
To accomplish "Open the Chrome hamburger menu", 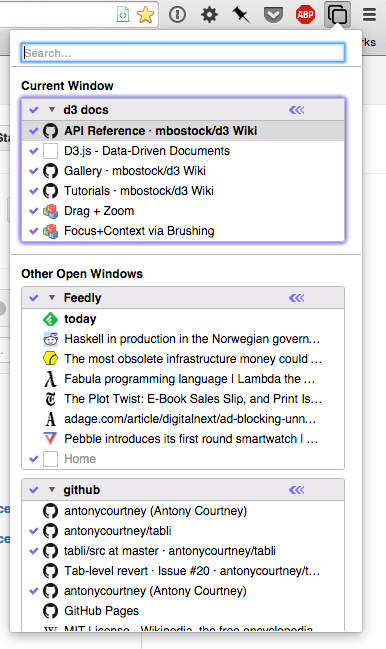I will (369, 15).
